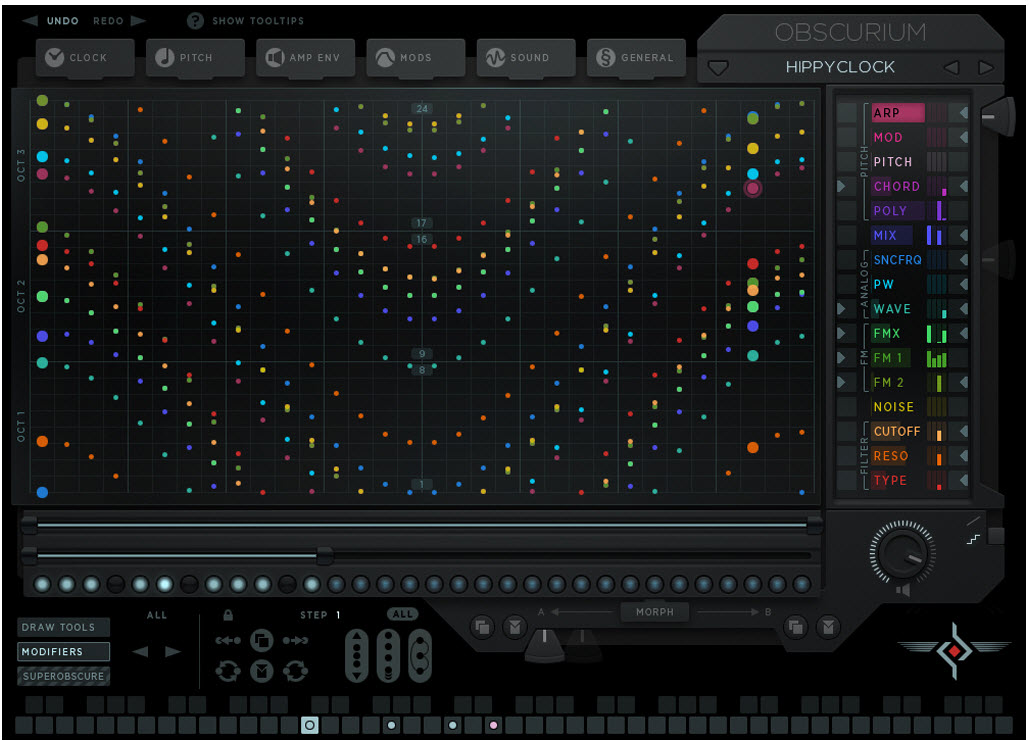This screenshot has width=1029, height=741.
Task: Click the right rotate-cycle modifier icon
Action: tap(295, 671)
